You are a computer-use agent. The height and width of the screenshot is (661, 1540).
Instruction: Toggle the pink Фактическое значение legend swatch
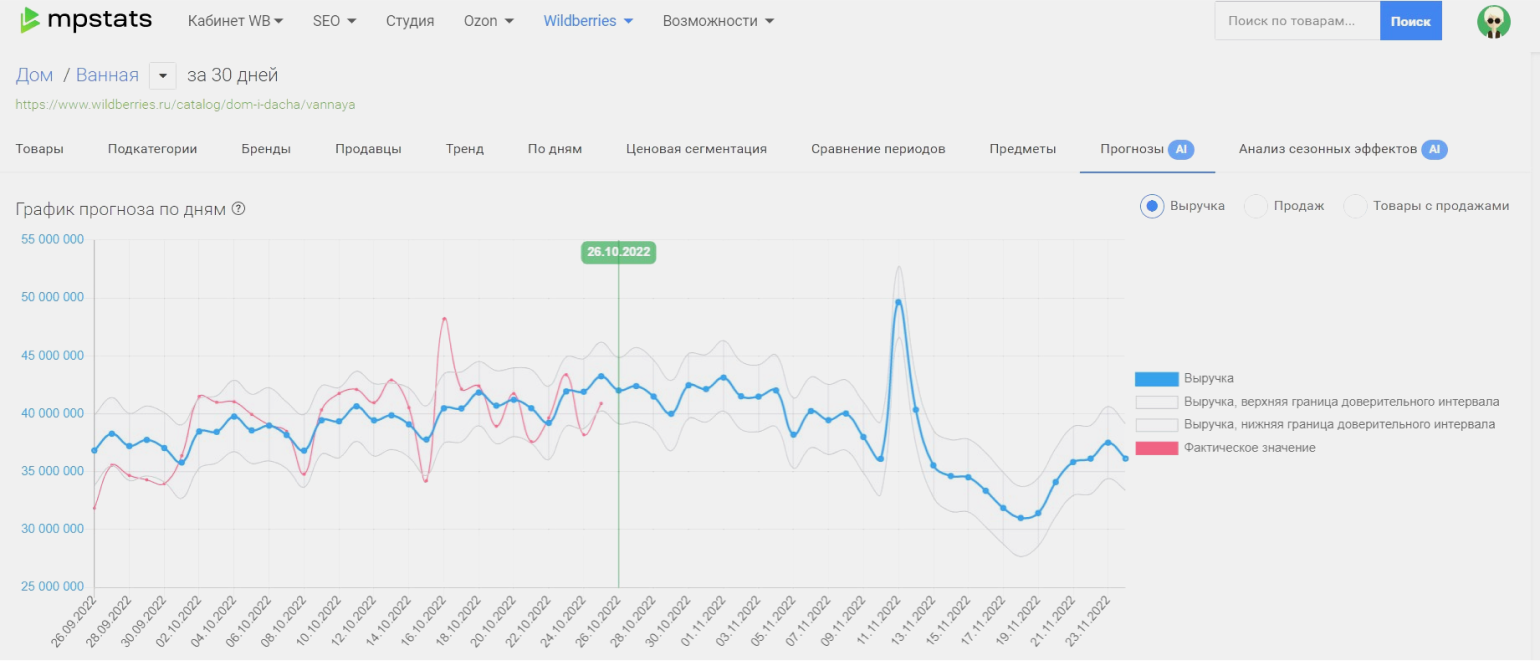1156,448
